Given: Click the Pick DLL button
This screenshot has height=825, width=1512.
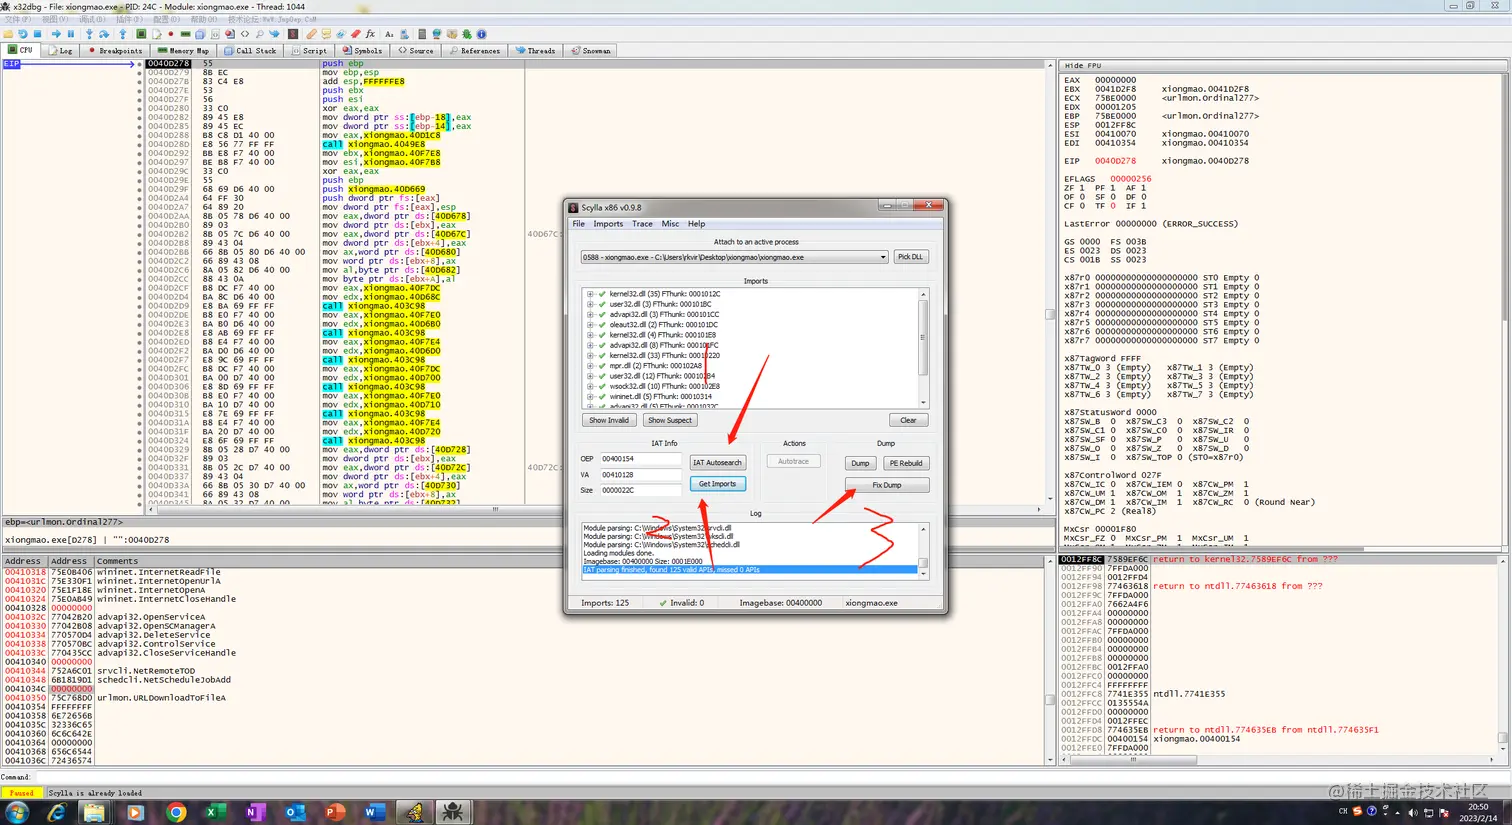Looking at the screenshot, I should point(911,257).
